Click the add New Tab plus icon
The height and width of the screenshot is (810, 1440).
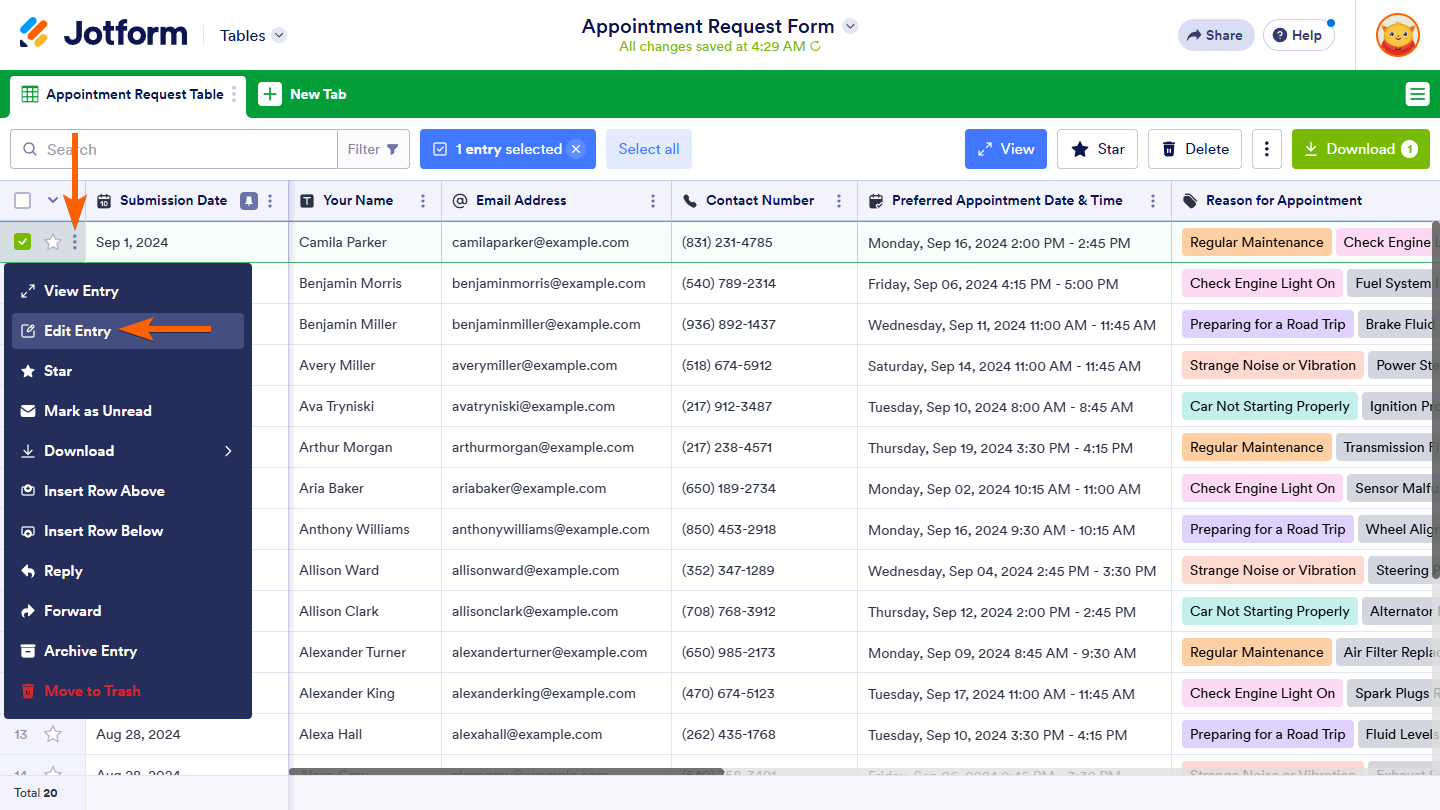pos(270,94)
